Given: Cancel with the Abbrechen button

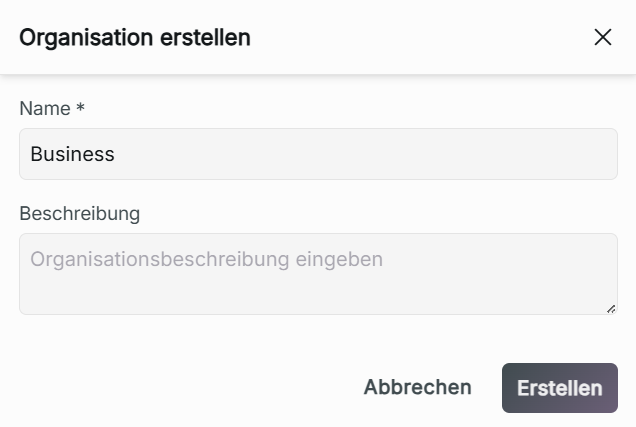Looking at the screenshot, I should click(x=417, y=388).
